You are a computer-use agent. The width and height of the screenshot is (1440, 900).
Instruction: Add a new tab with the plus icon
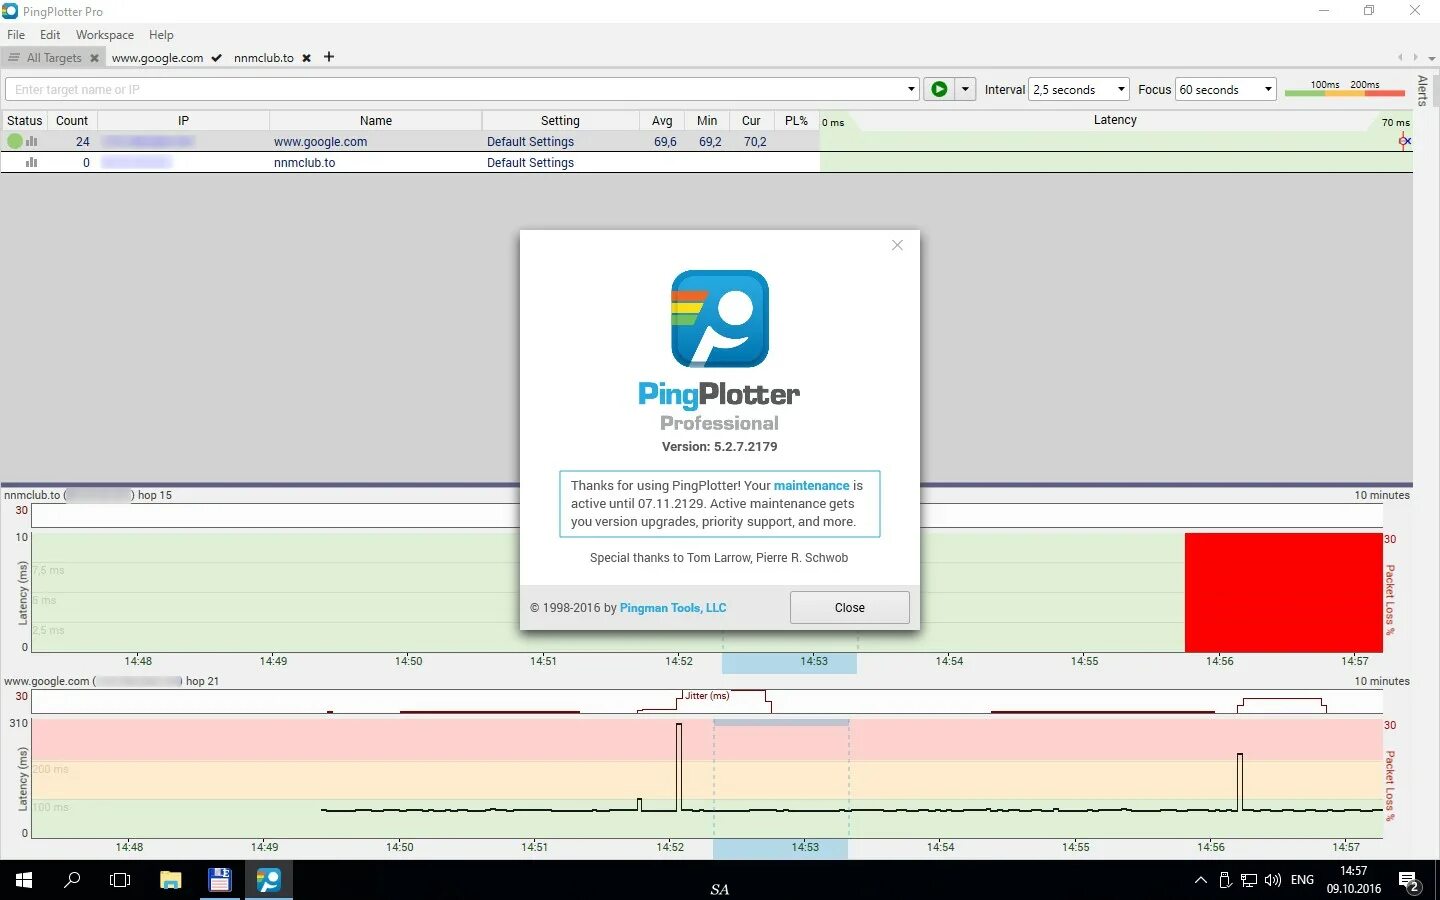pyautogui.click(x=328, y=57)
